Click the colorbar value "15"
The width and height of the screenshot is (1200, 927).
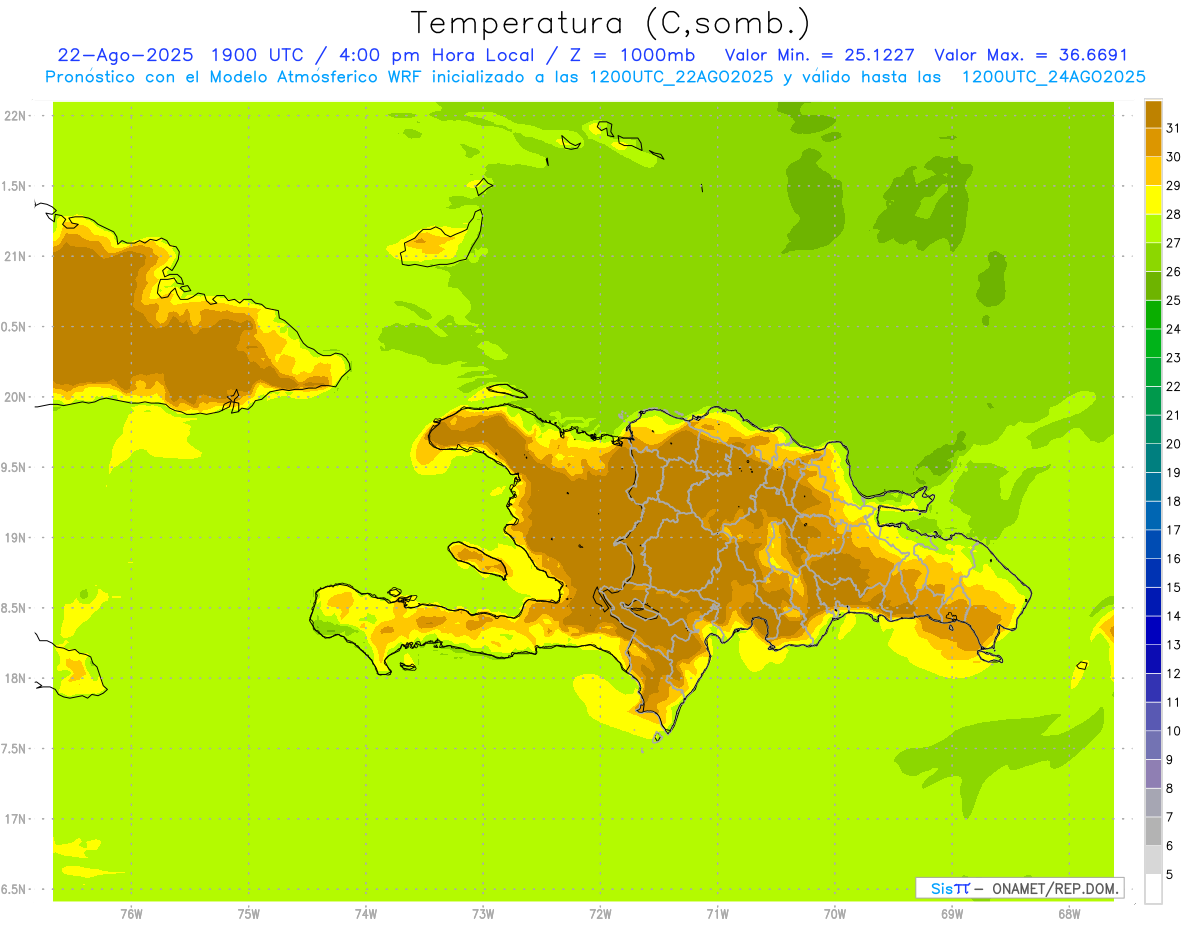pos(1174,588)
